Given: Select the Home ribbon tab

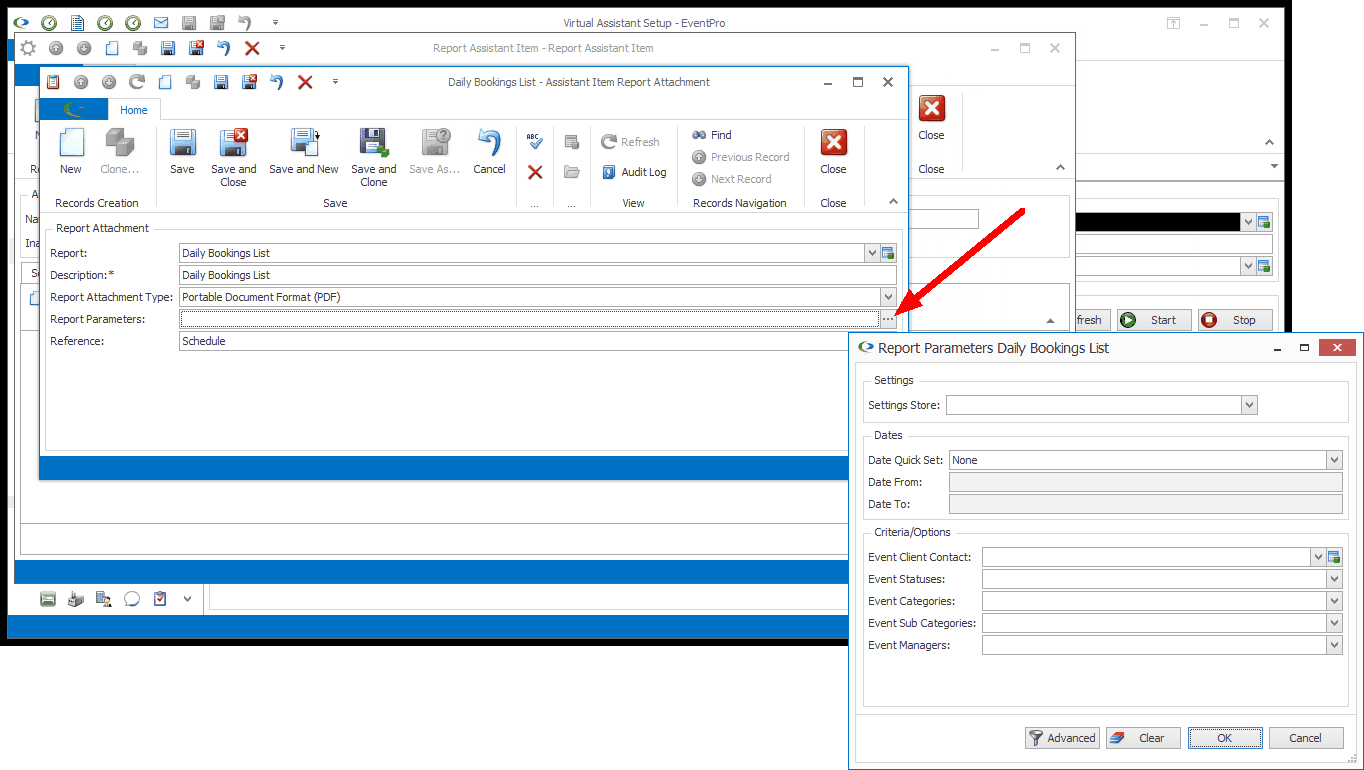Looking at the screenshot, I should [x=134, y=110].
